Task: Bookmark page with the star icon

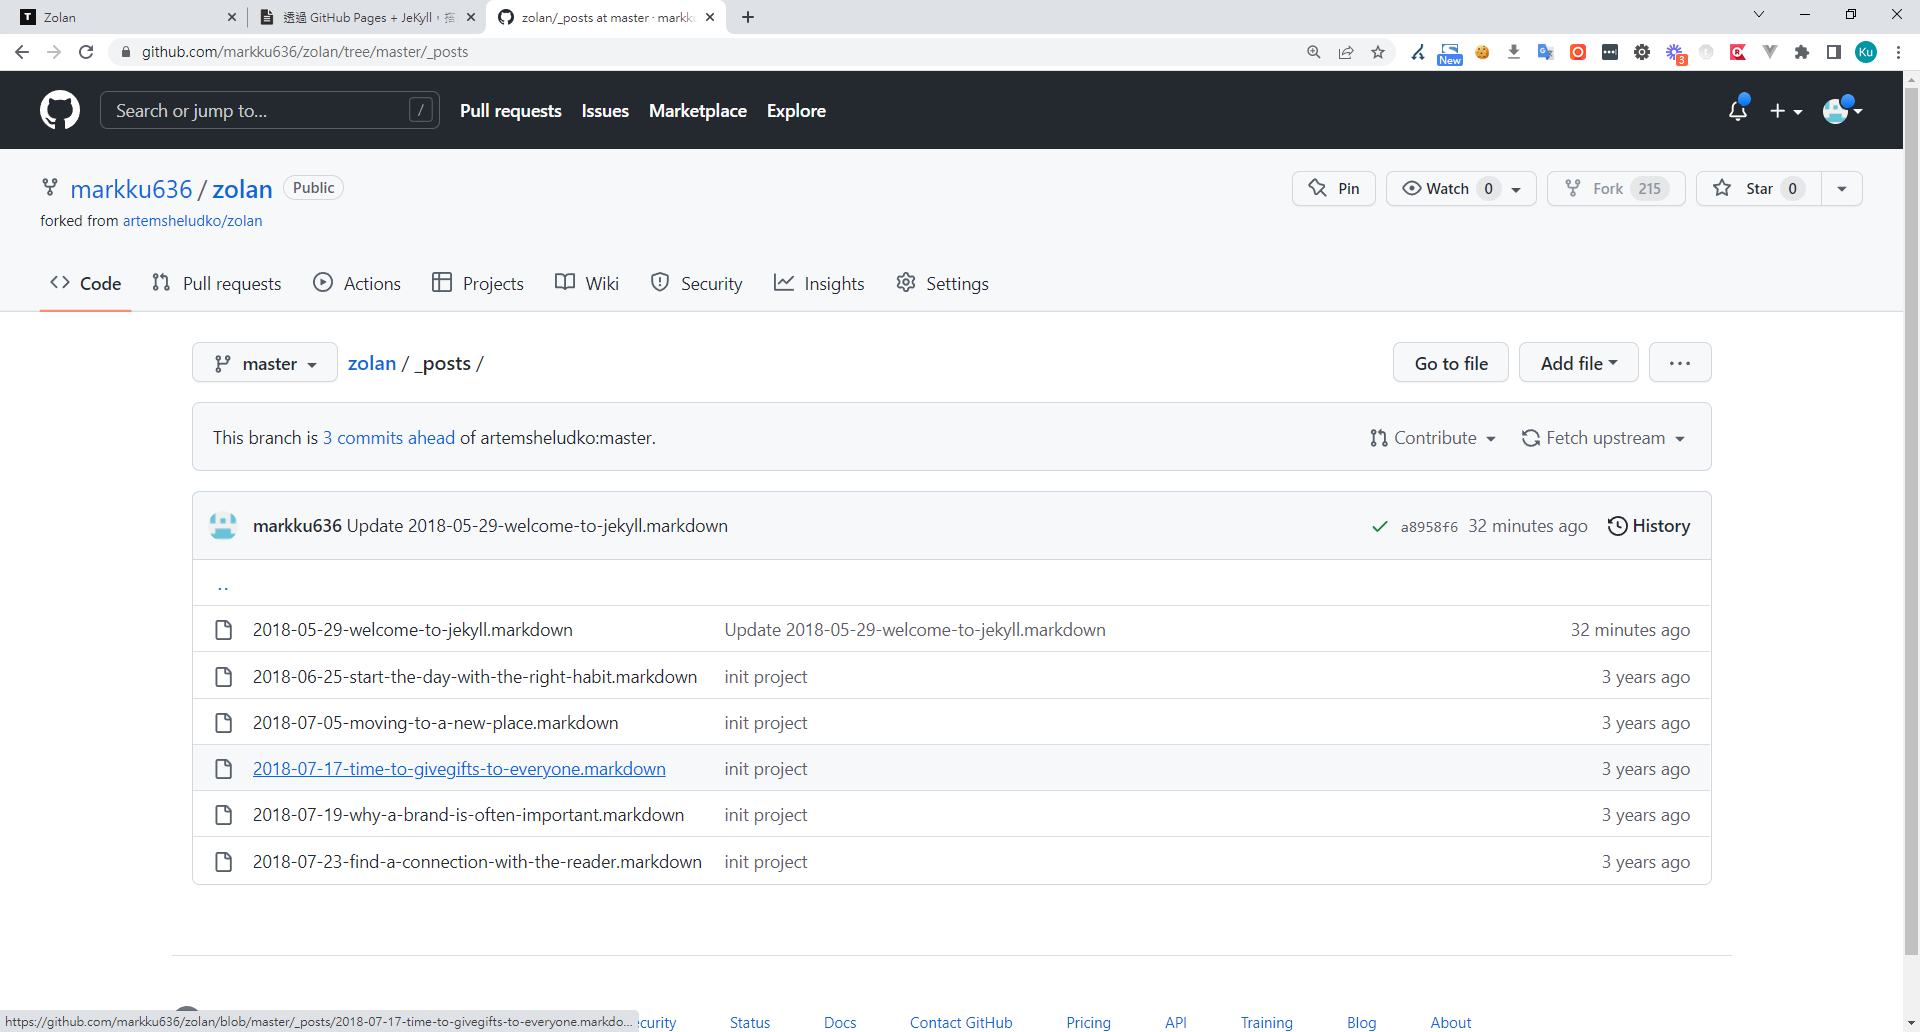Action: [1378, 52]
